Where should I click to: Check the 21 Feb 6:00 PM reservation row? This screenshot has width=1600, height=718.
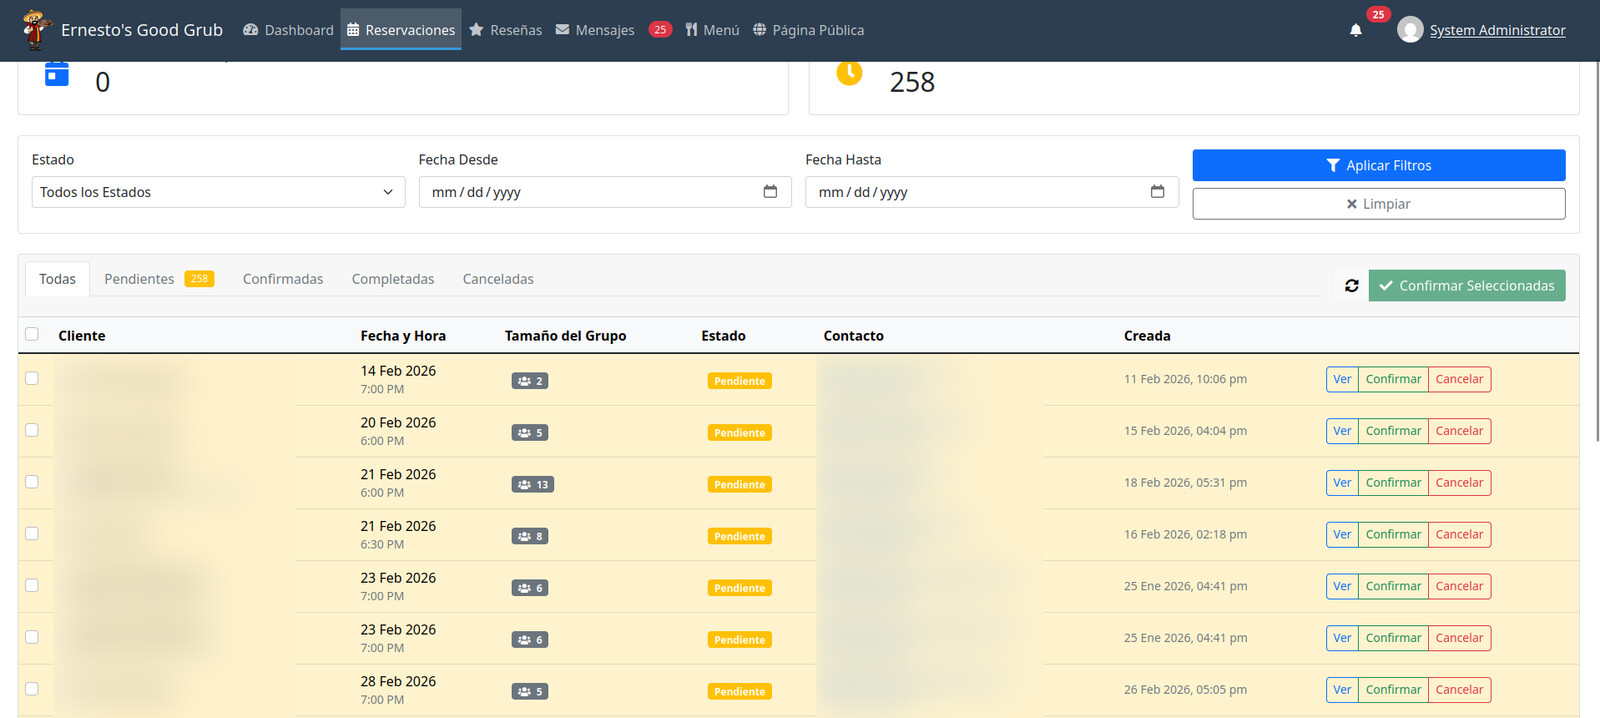pos(32,482)
